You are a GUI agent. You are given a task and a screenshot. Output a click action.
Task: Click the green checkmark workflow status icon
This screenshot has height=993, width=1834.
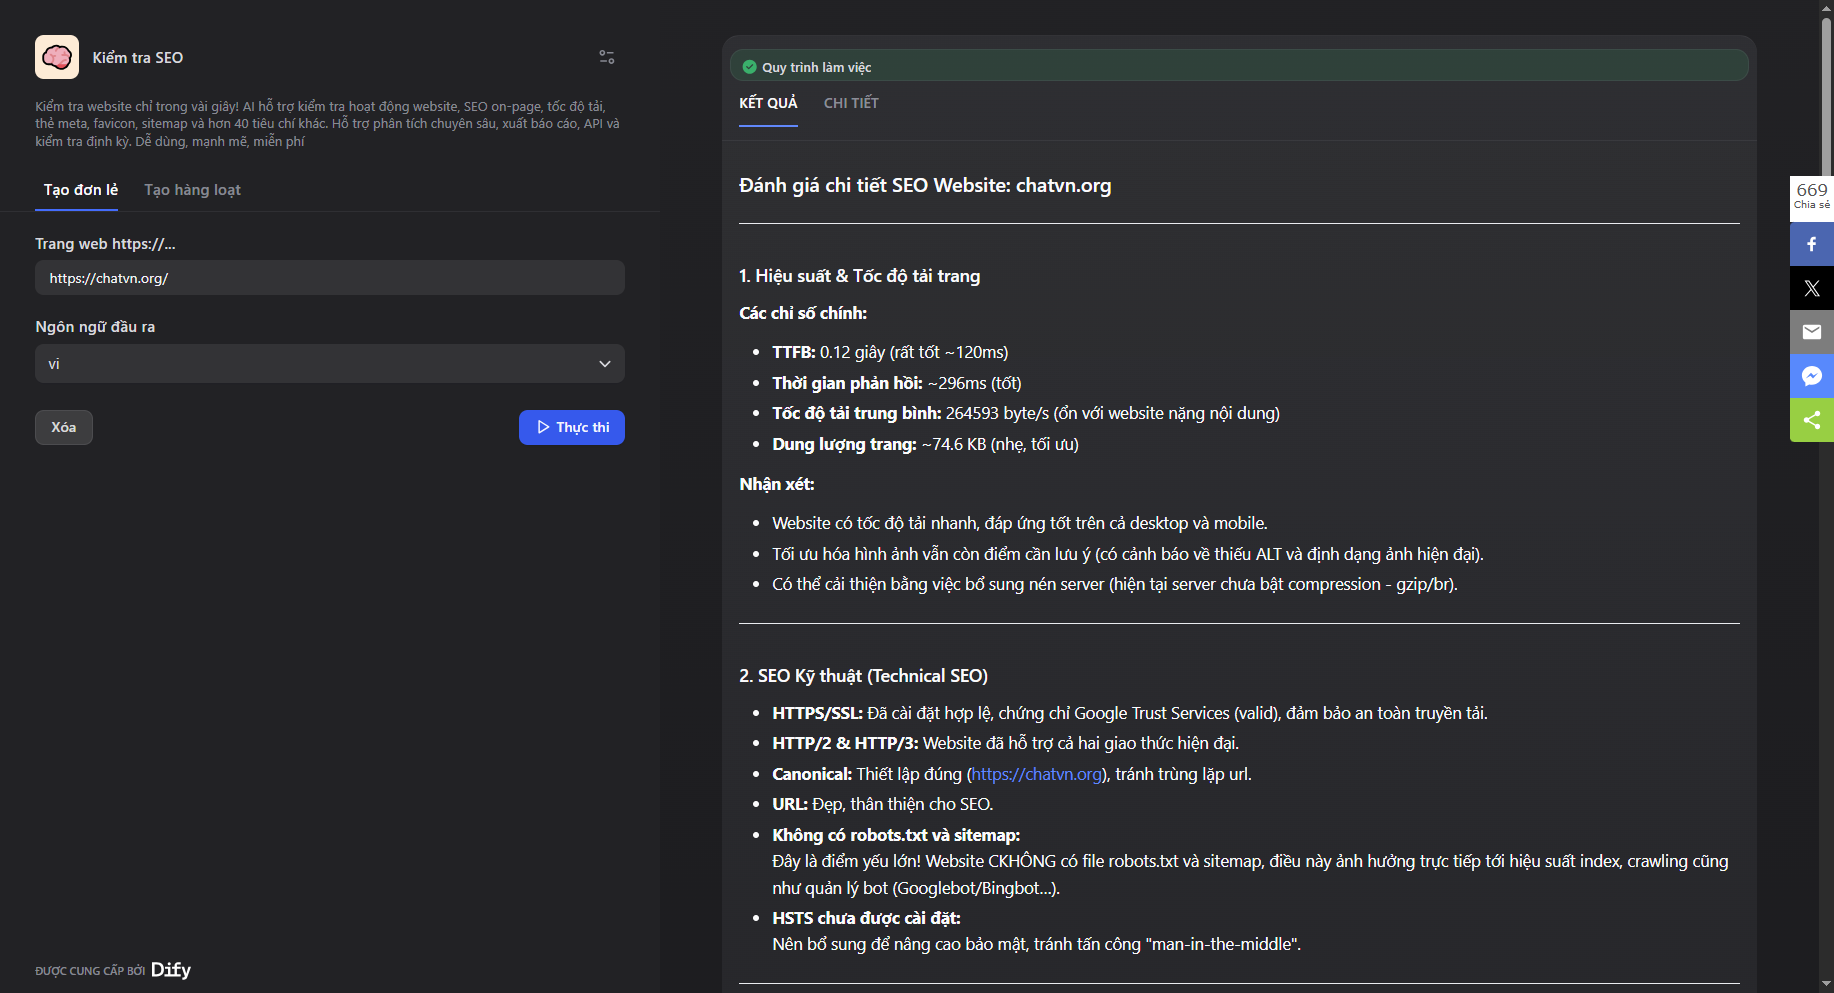tap(749, 66)
